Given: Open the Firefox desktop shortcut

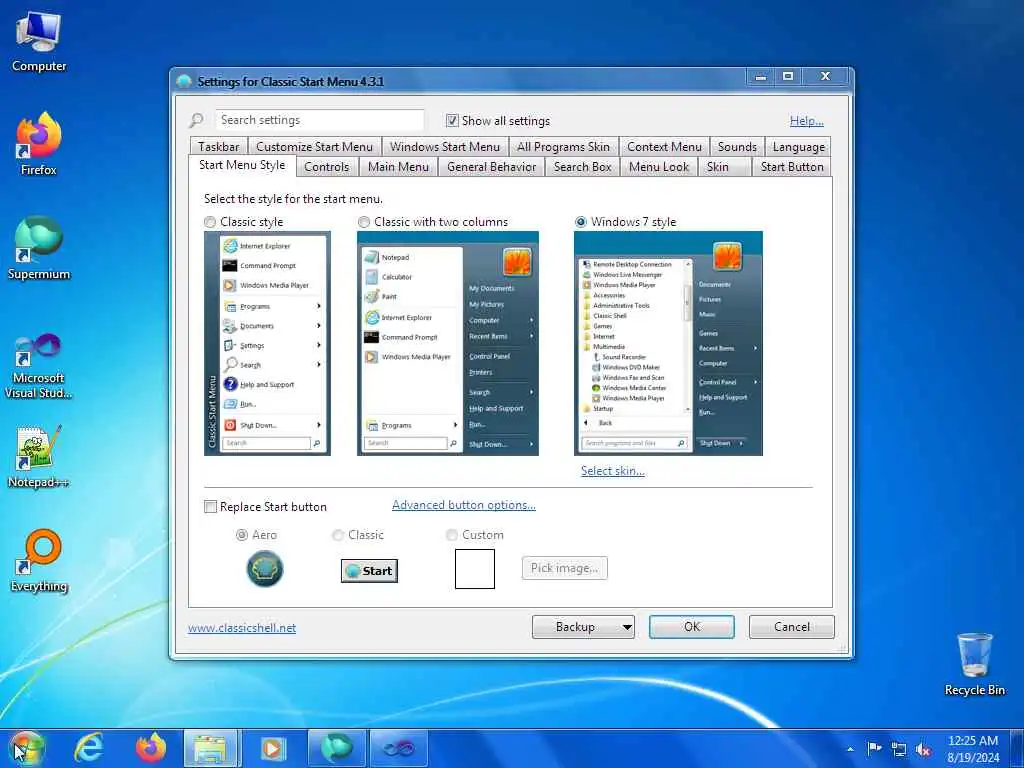Looking at the screenshot, I should [39, 145].
